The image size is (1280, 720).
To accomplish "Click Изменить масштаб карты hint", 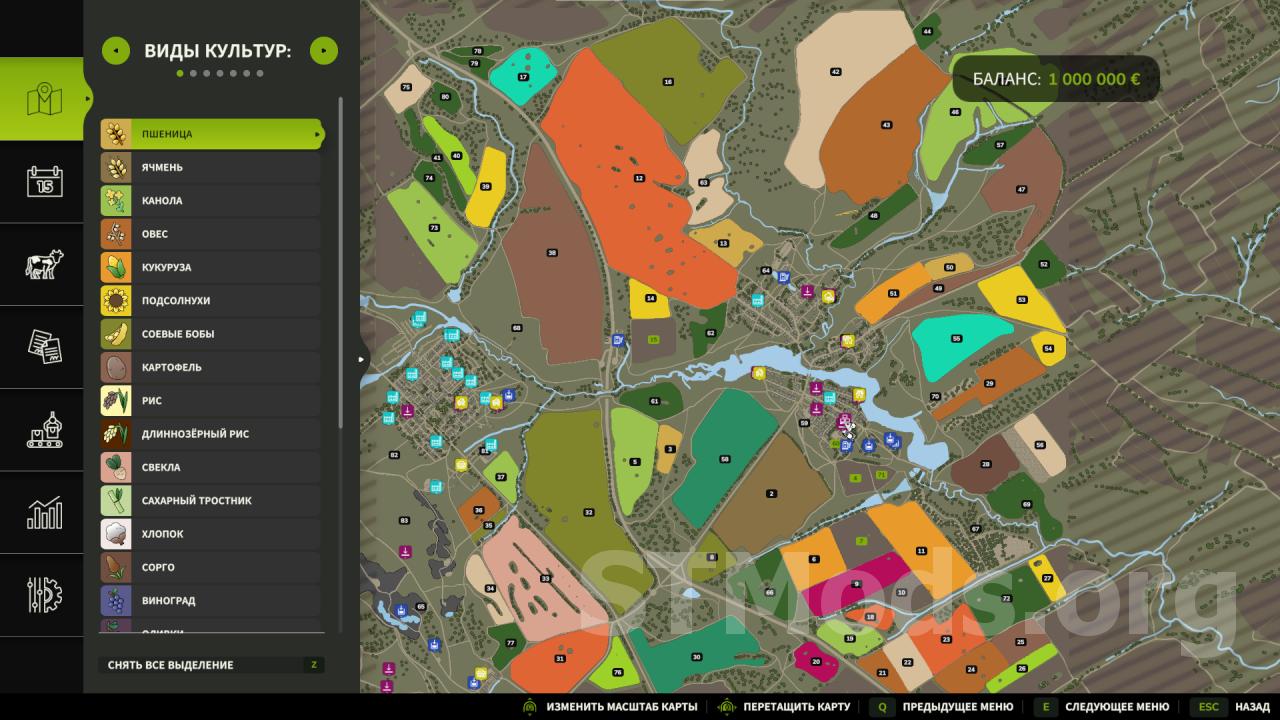I will click(610, 707).
